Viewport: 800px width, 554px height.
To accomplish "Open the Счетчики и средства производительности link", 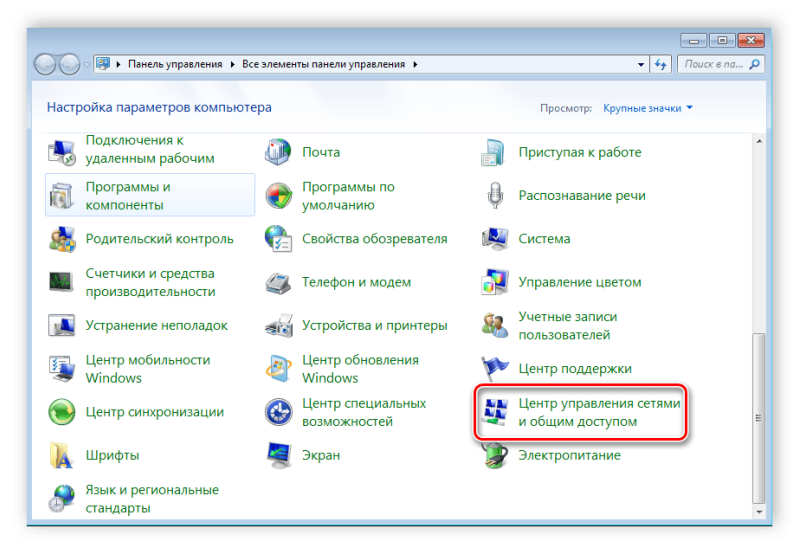I will (150, 282).
